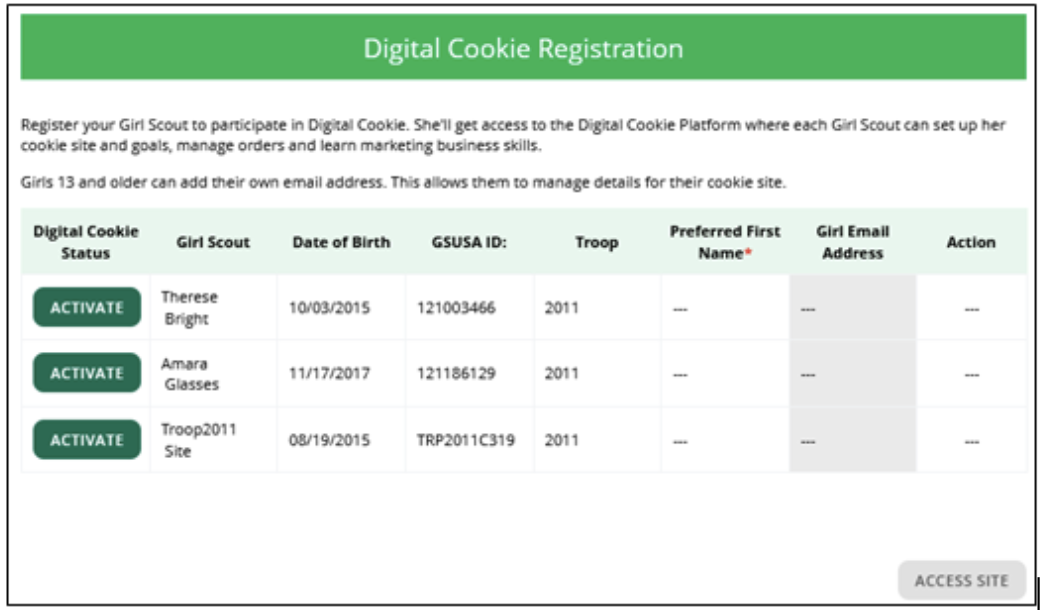
Task: Activate Digital Cookie for Therese Bright
Action: pos(87,307)
